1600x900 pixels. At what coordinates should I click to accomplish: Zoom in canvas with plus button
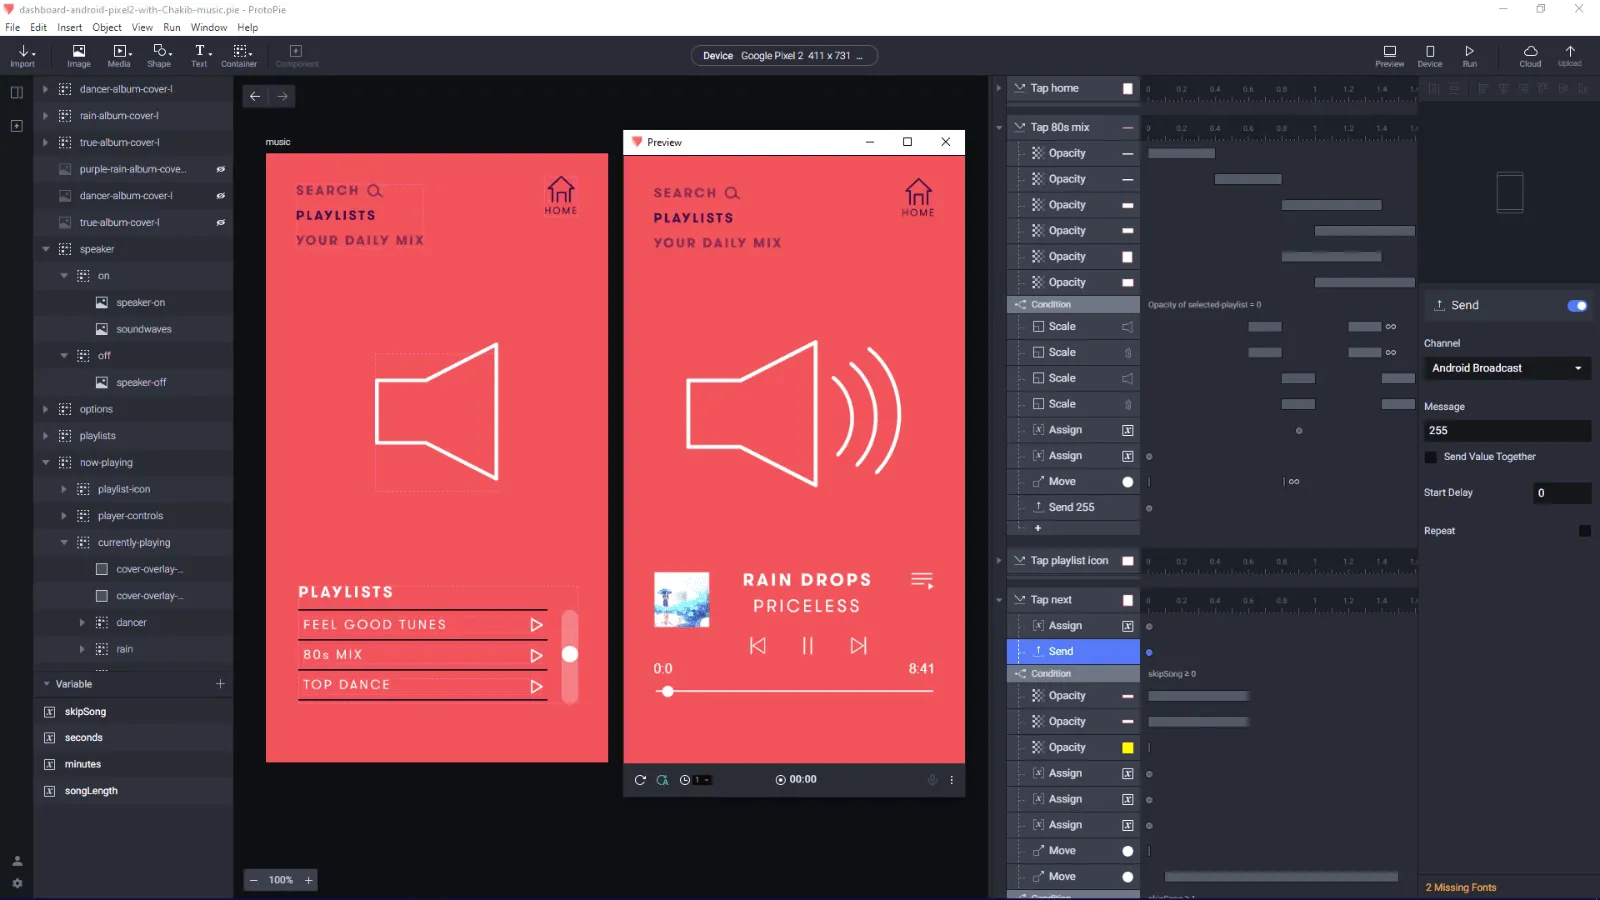point(309,880)
